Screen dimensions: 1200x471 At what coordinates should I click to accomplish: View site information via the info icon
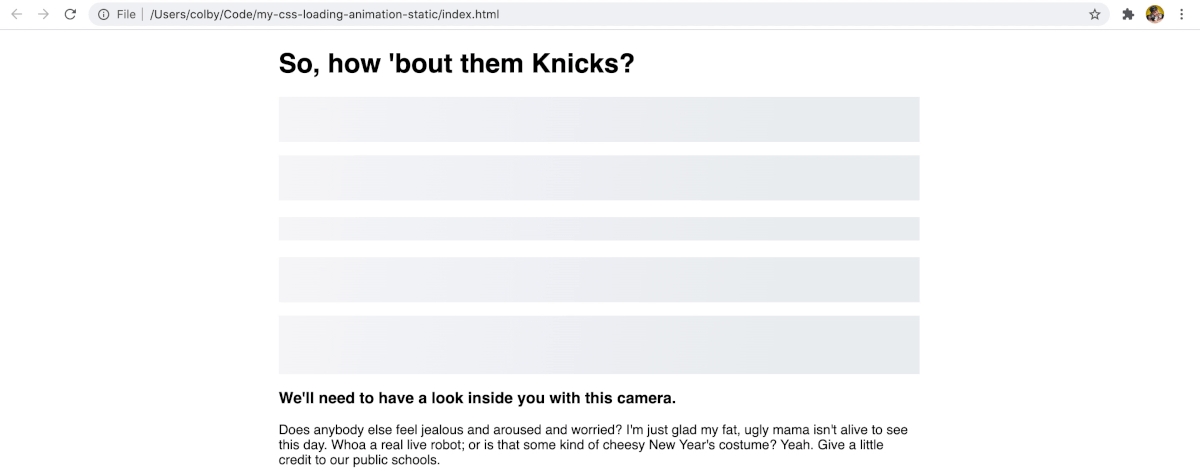103,15
